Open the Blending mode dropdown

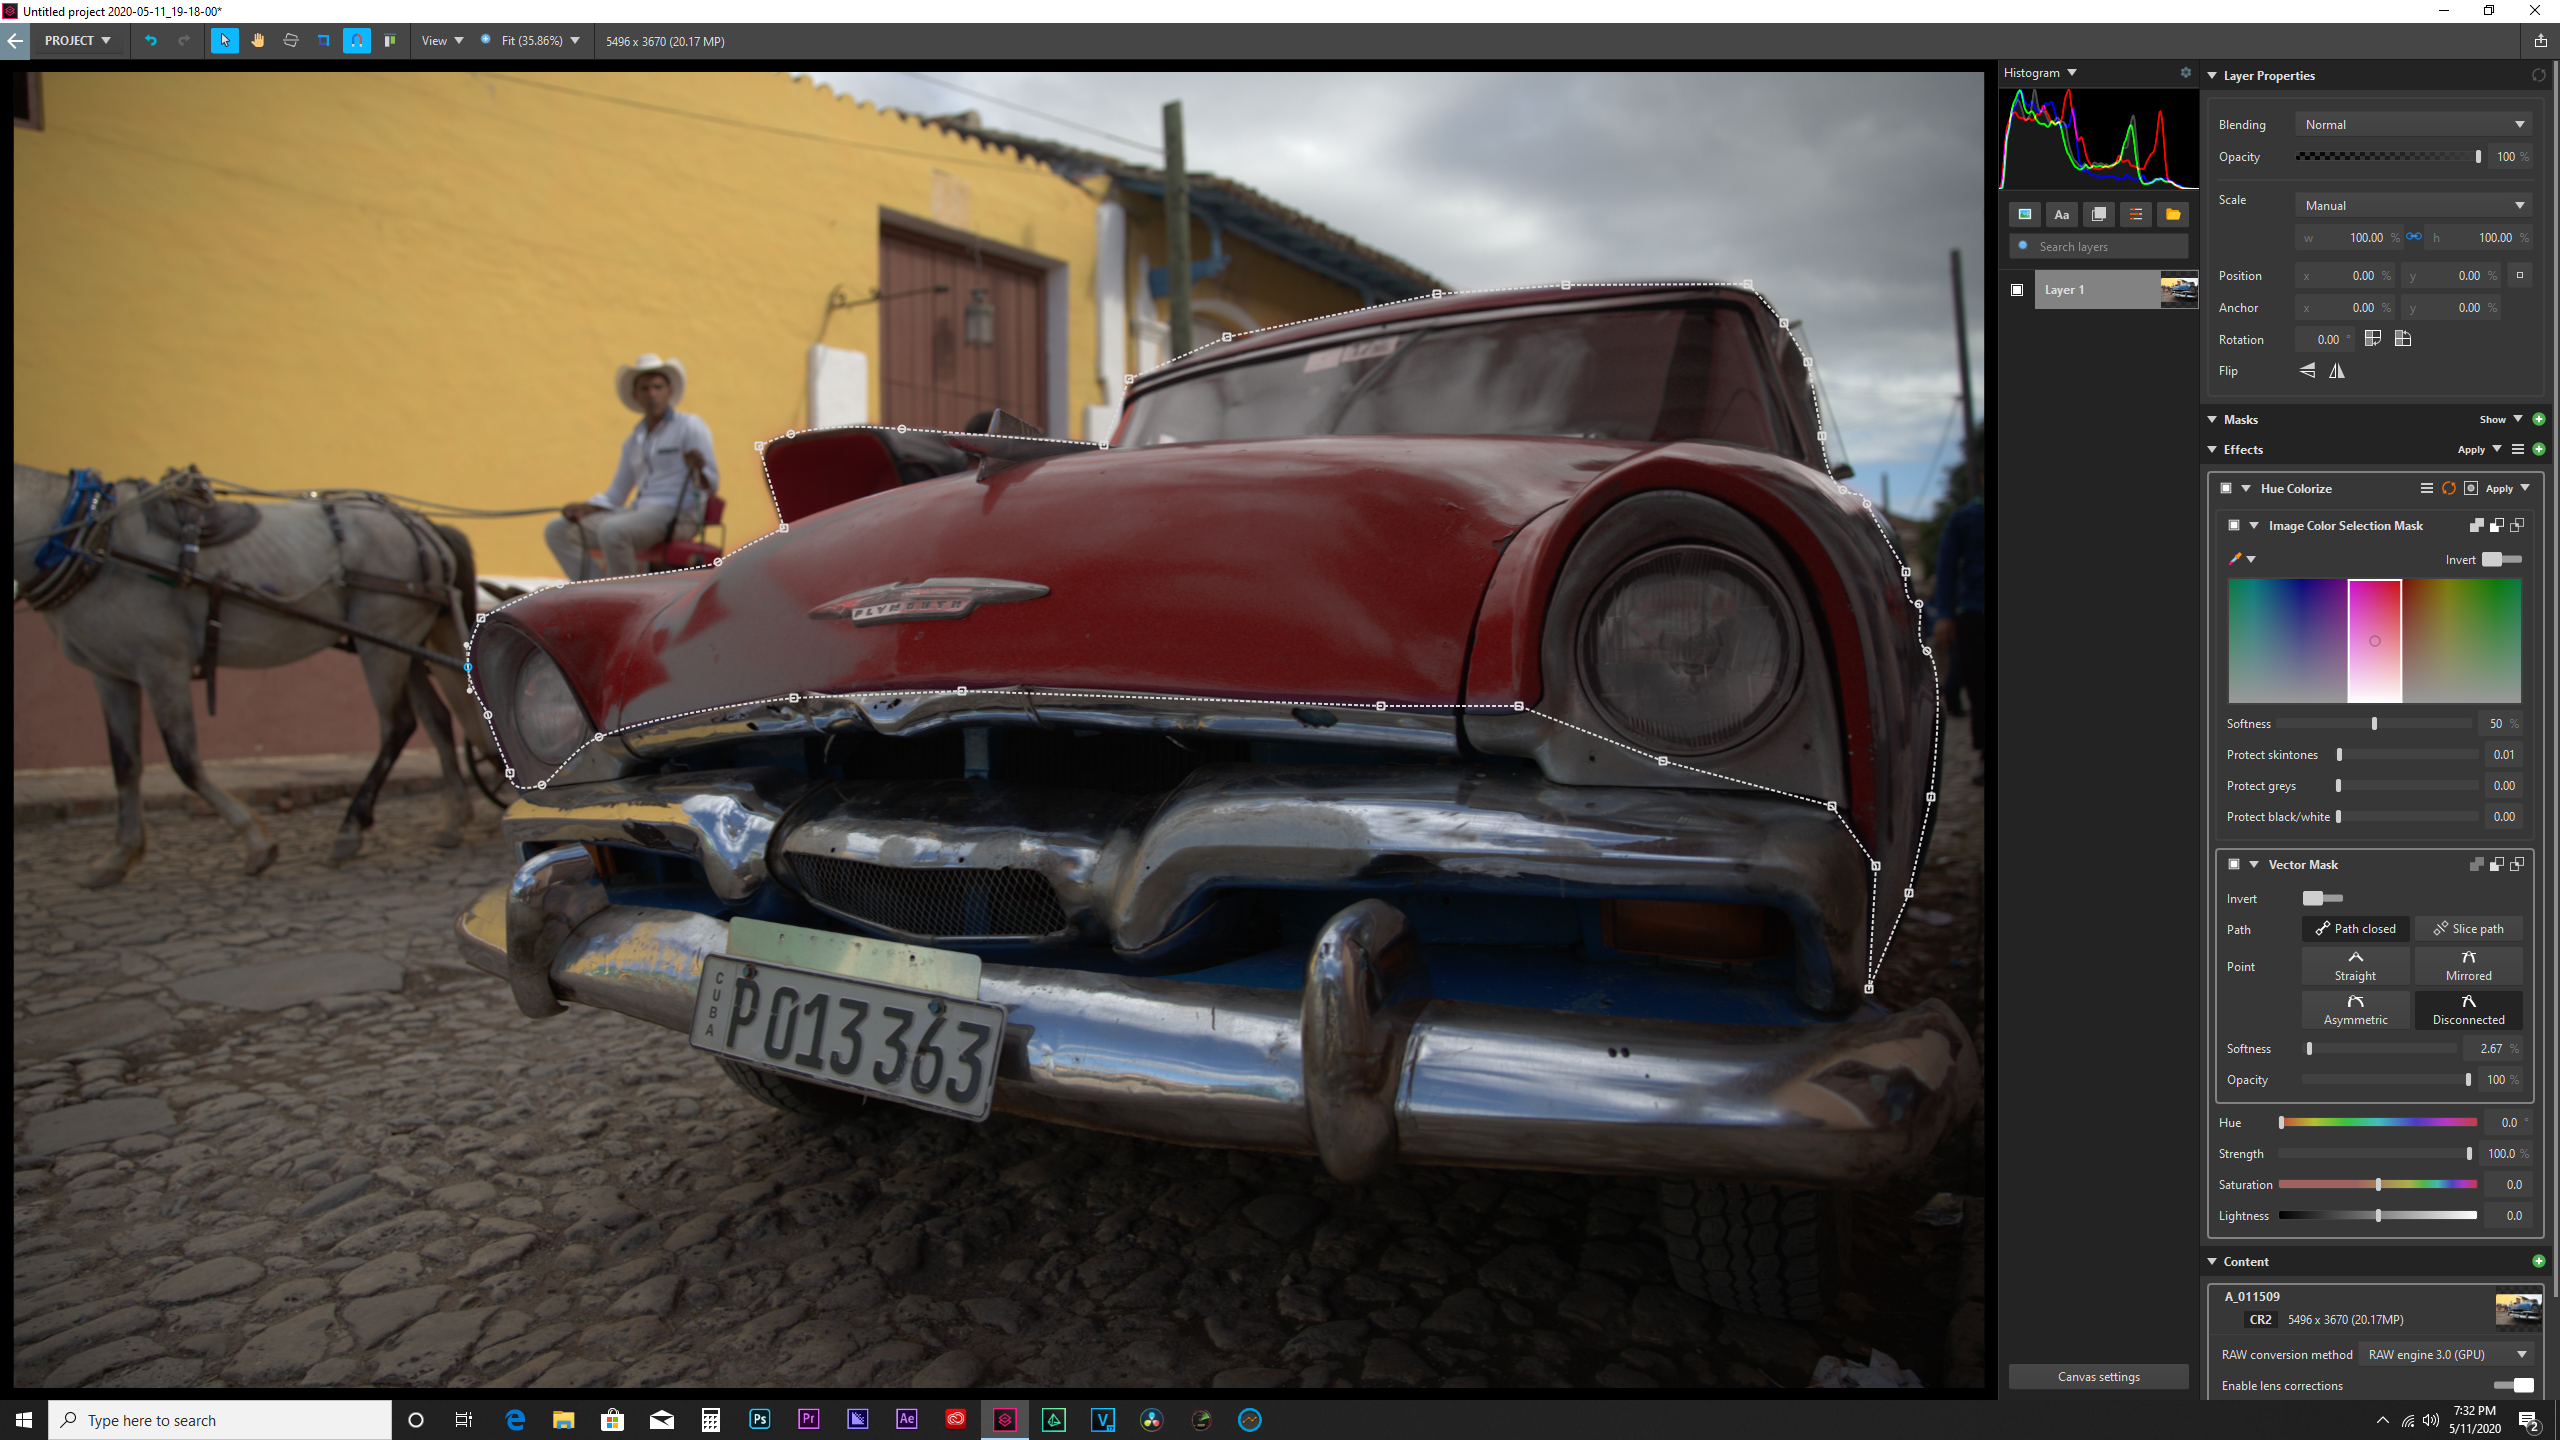click(x=2414, y=123)
